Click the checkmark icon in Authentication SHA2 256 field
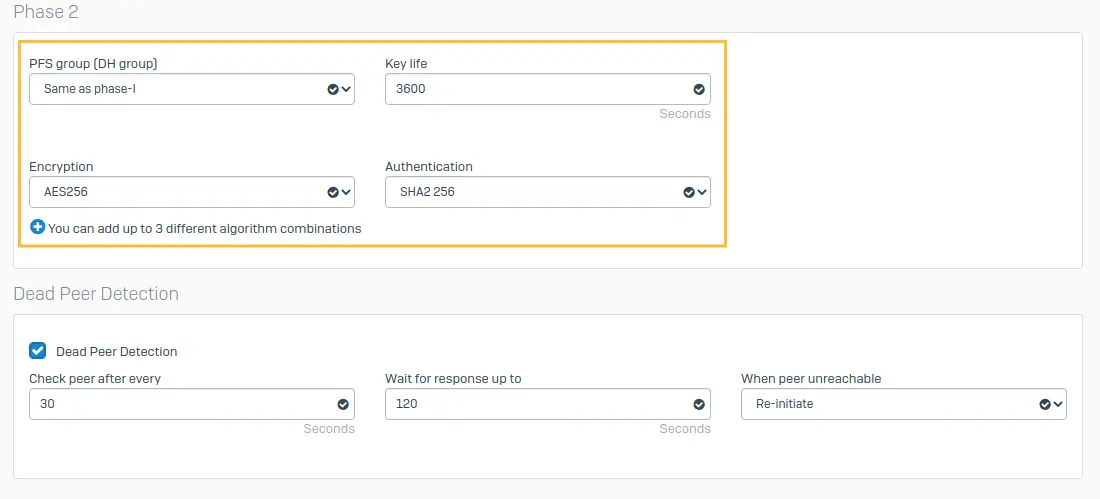 (689, 192)
